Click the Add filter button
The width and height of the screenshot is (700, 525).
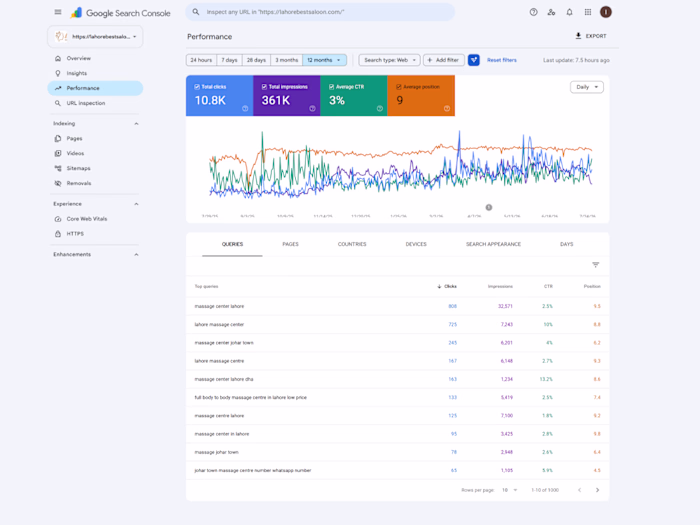(444, 60)
